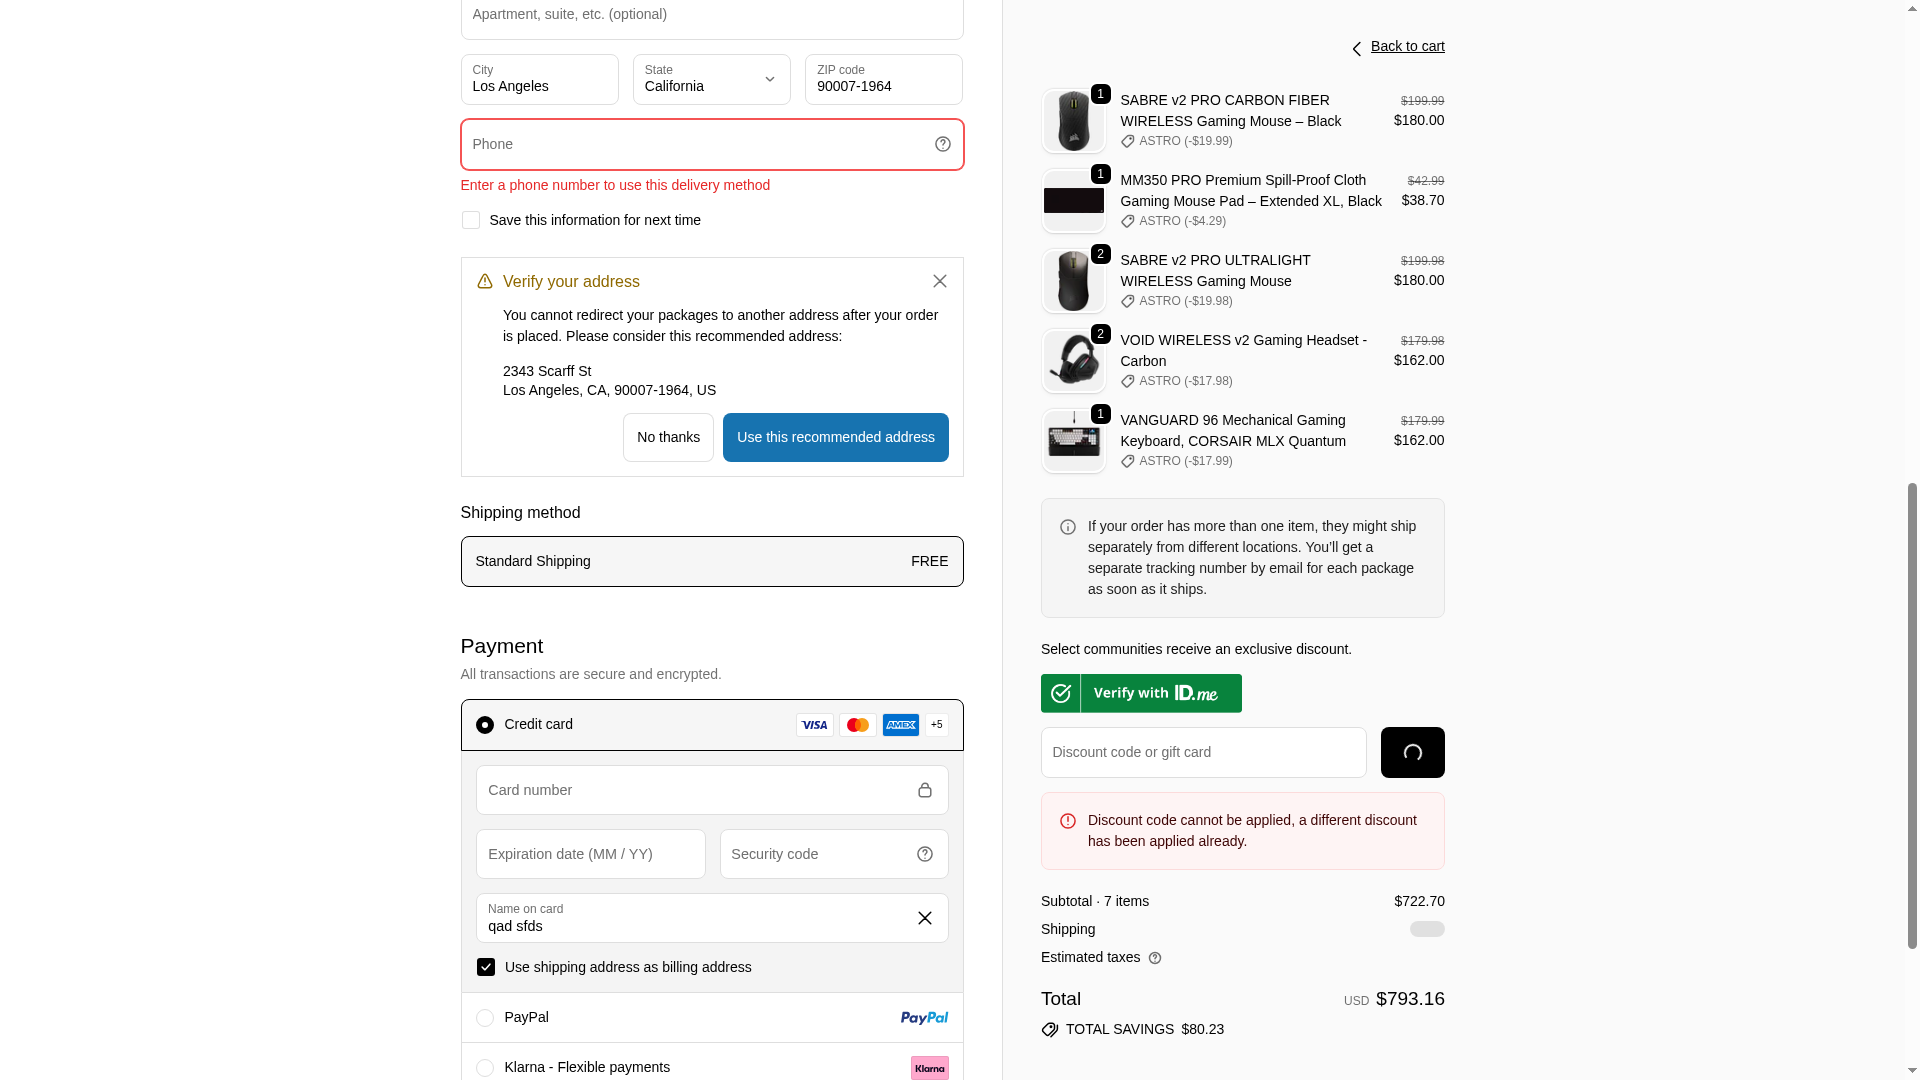This screenshot has width=1920, height=1080.
Task: Click the Verify with ID.me button
Action: tap(1141, 693)
